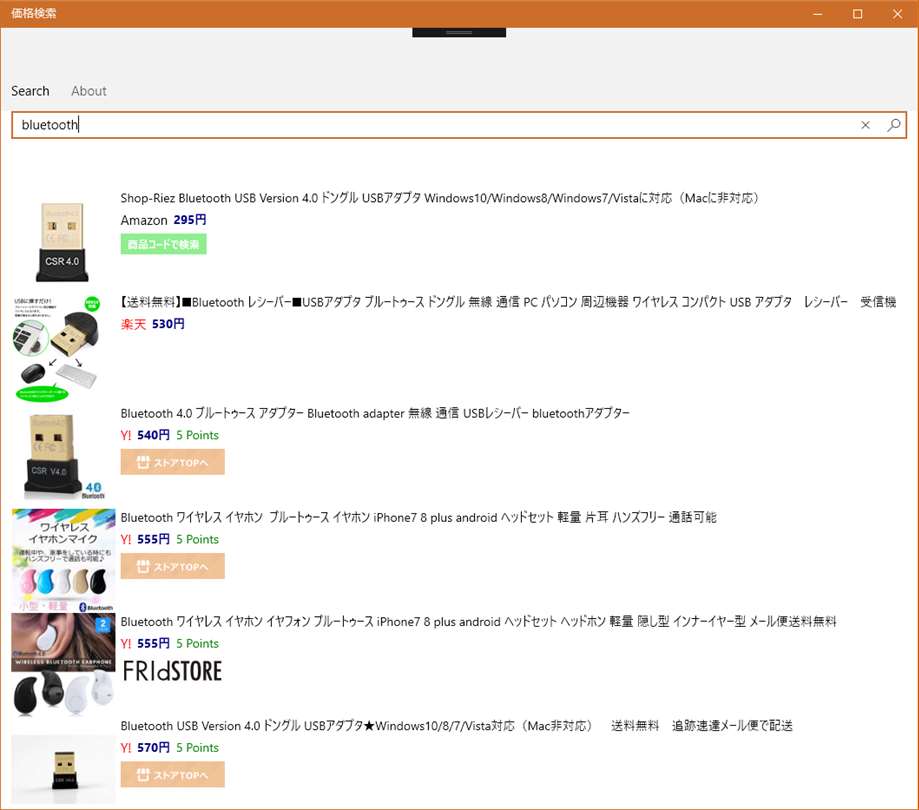Screen dimensions: 919x810
Task: Minimize the 価格検索 window
Action: point(818,13)
